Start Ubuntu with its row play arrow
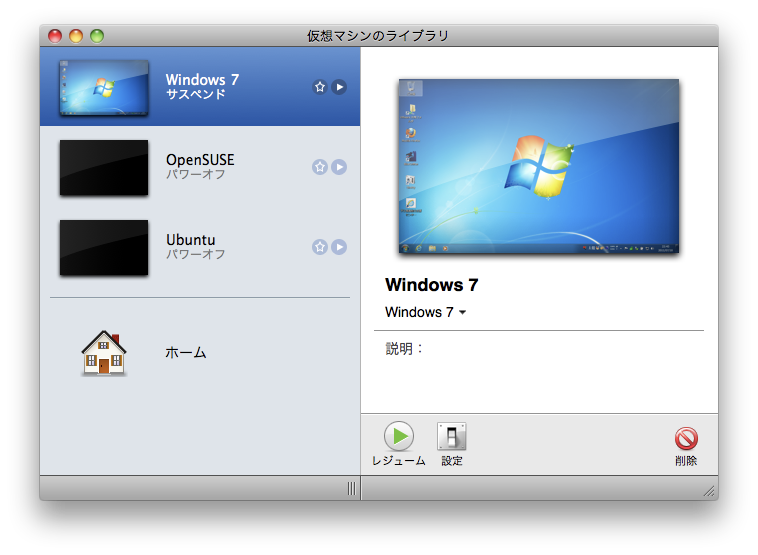This screenshot has width=758, height=555. pyautogui.click(x=339, y=247)
